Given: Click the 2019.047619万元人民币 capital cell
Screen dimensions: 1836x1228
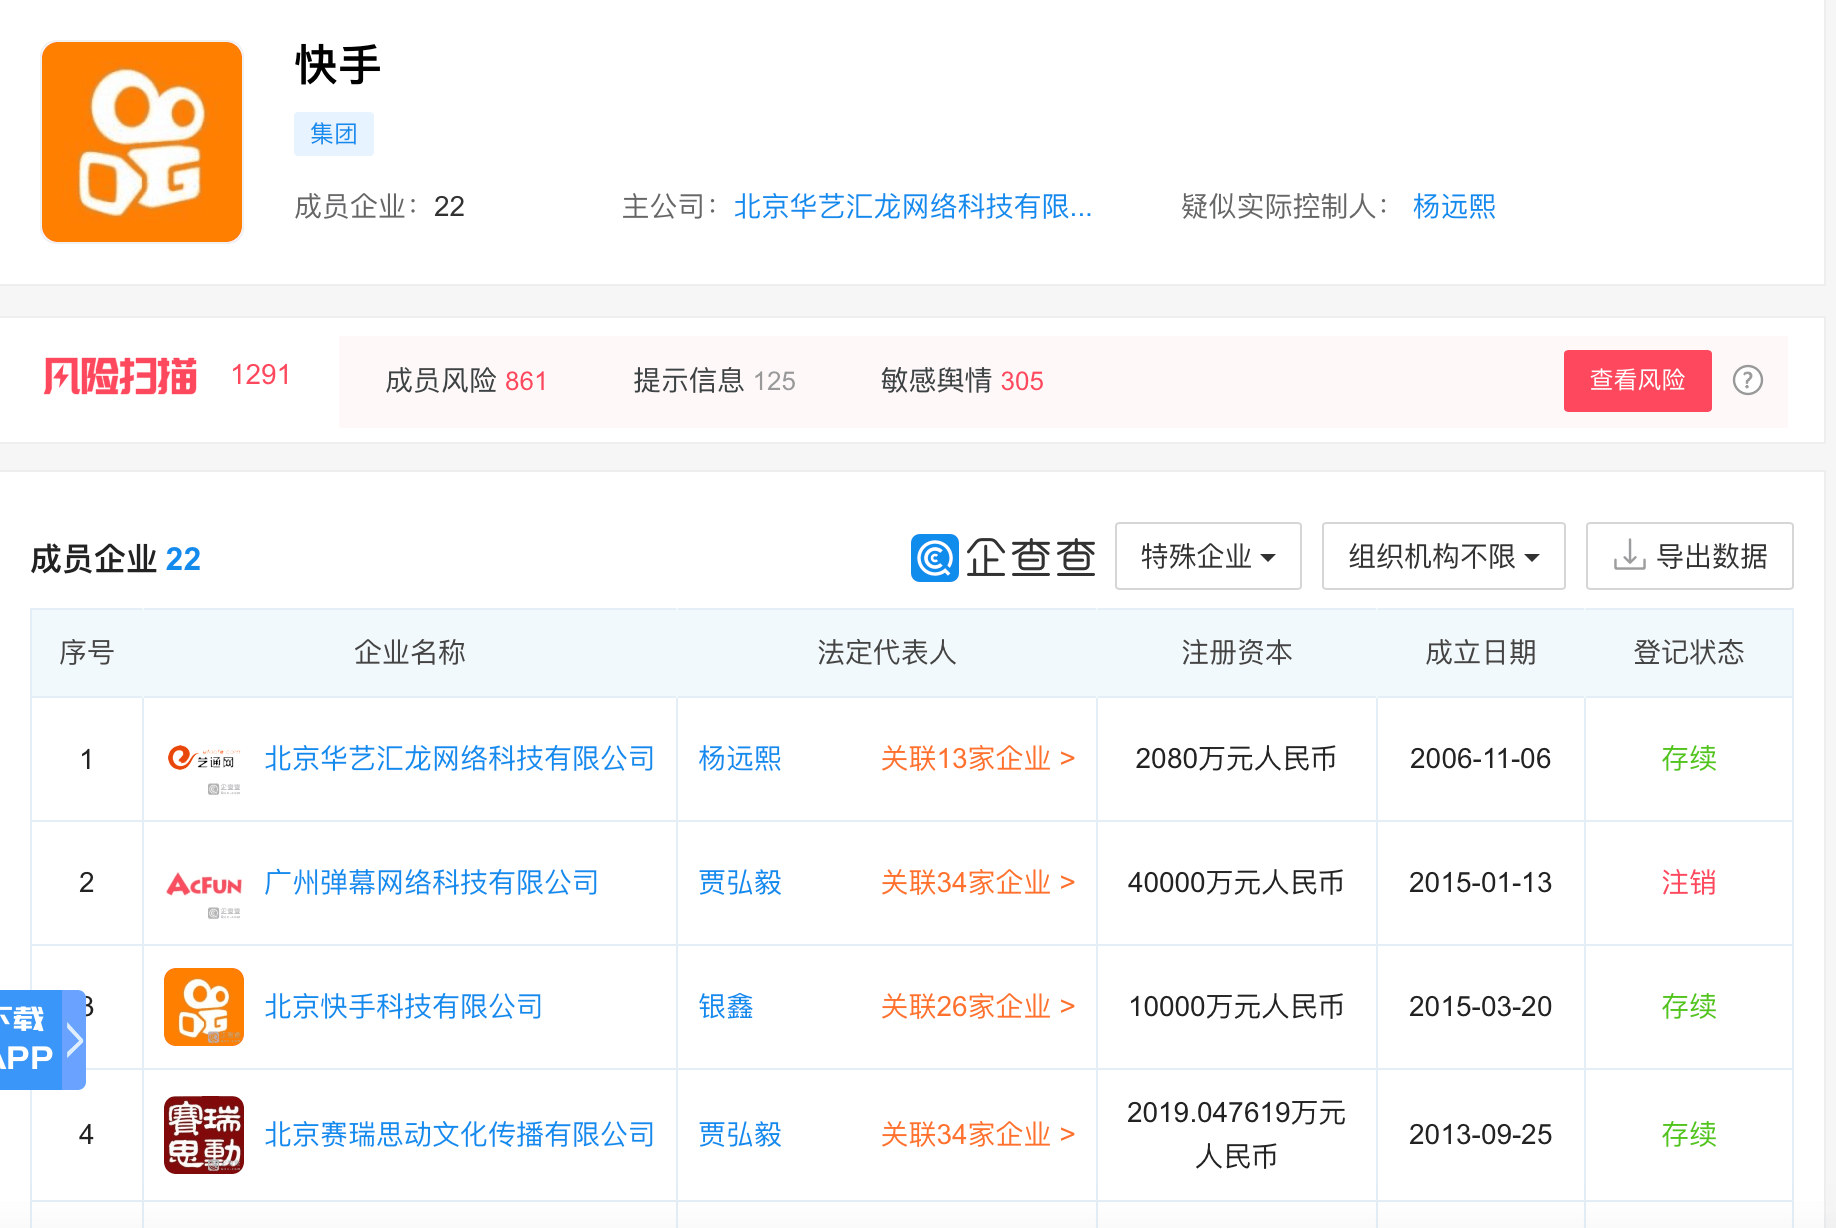Looking at the screenshot, I should 1236,1135.
